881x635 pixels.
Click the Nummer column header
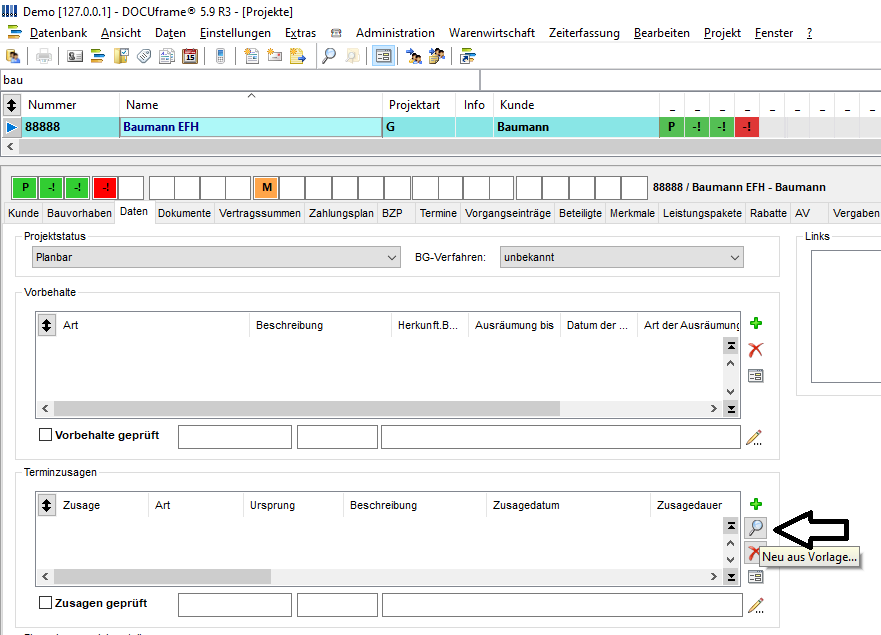click(70, 105)
